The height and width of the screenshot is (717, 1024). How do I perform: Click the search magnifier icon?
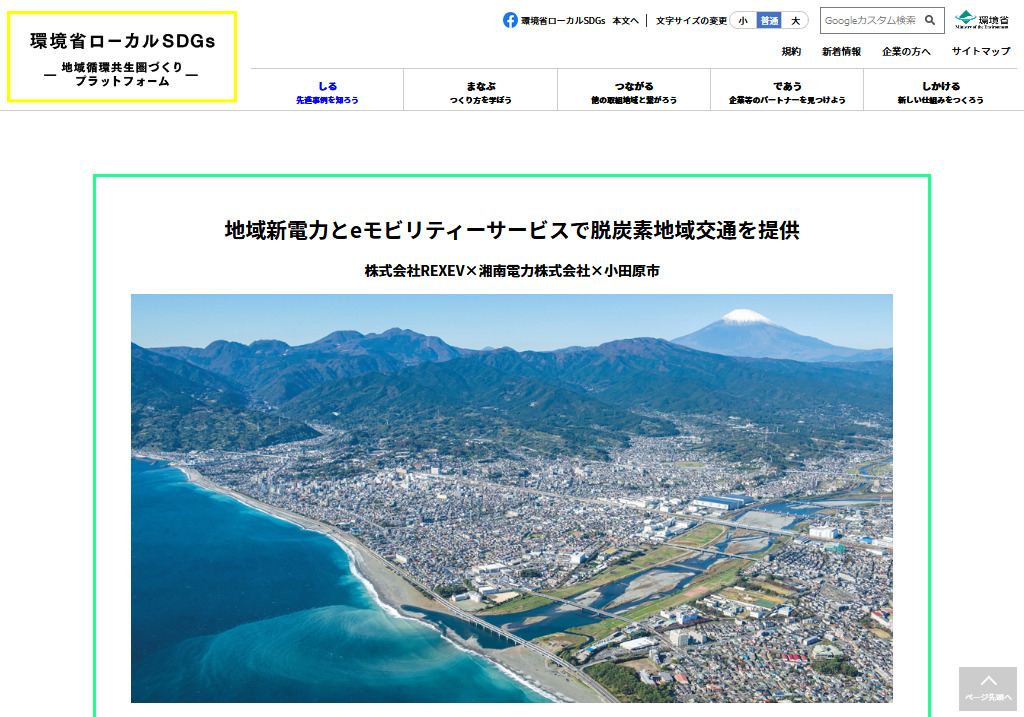click(x=929, y=20)
